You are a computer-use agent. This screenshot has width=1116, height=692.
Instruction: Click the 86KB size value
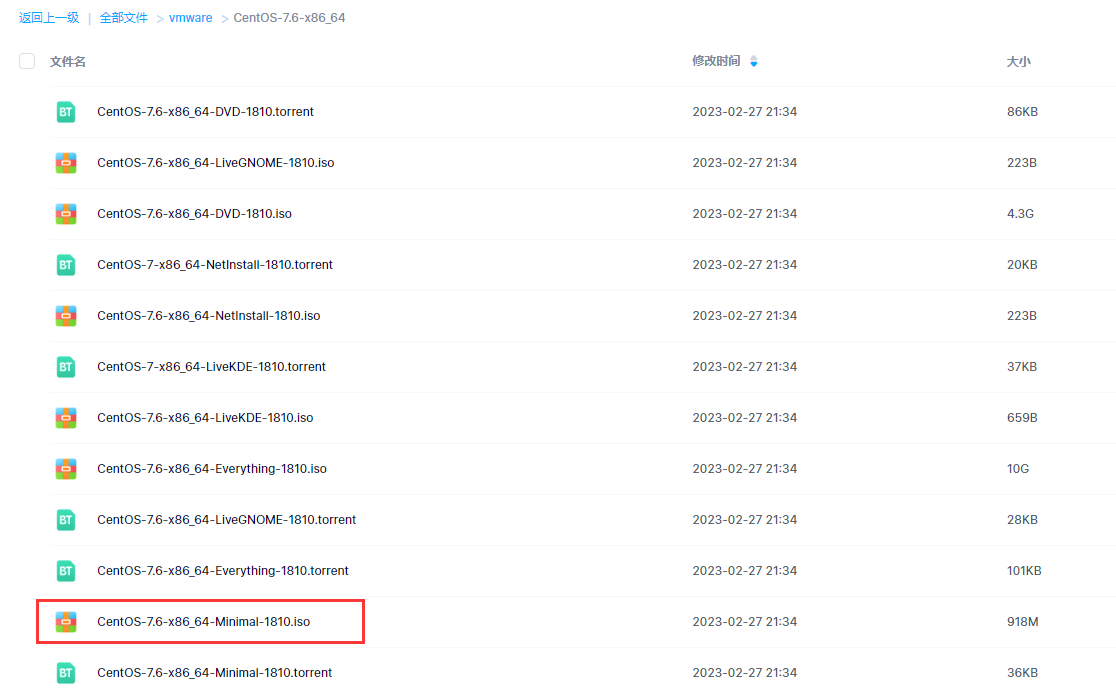coord(1022,112)
